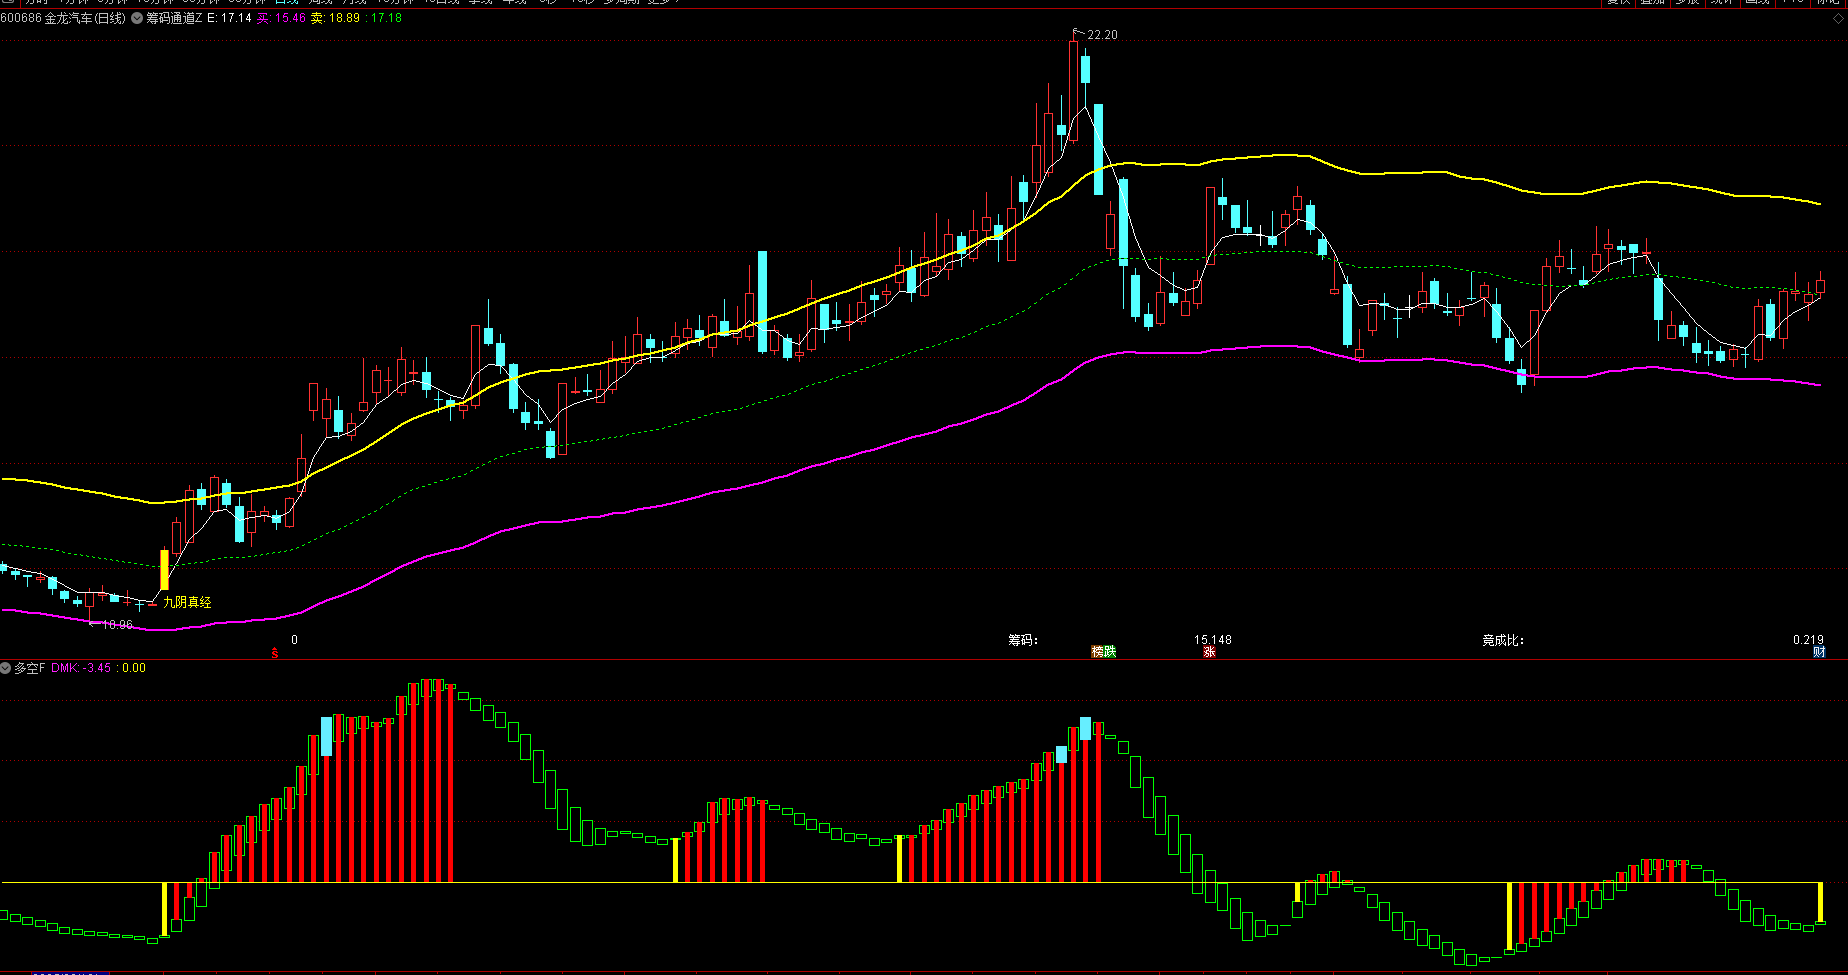
Task: Click the 10.96 lowest price label
Action: pyautogui.click(x=117, y=625)
